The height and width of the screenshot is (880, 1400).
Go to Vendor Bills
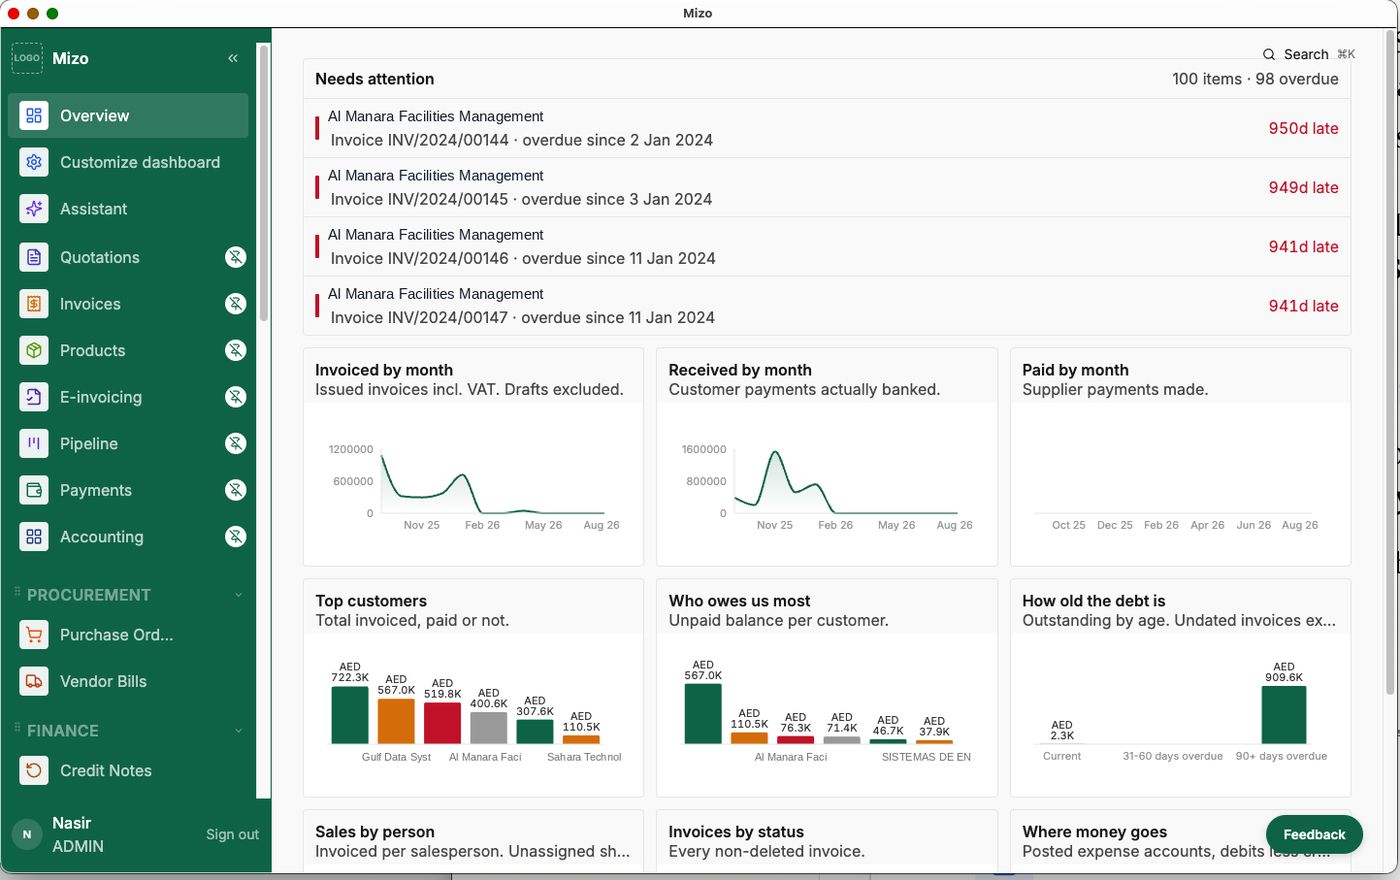pyautogui.click(x=128, y=681)
